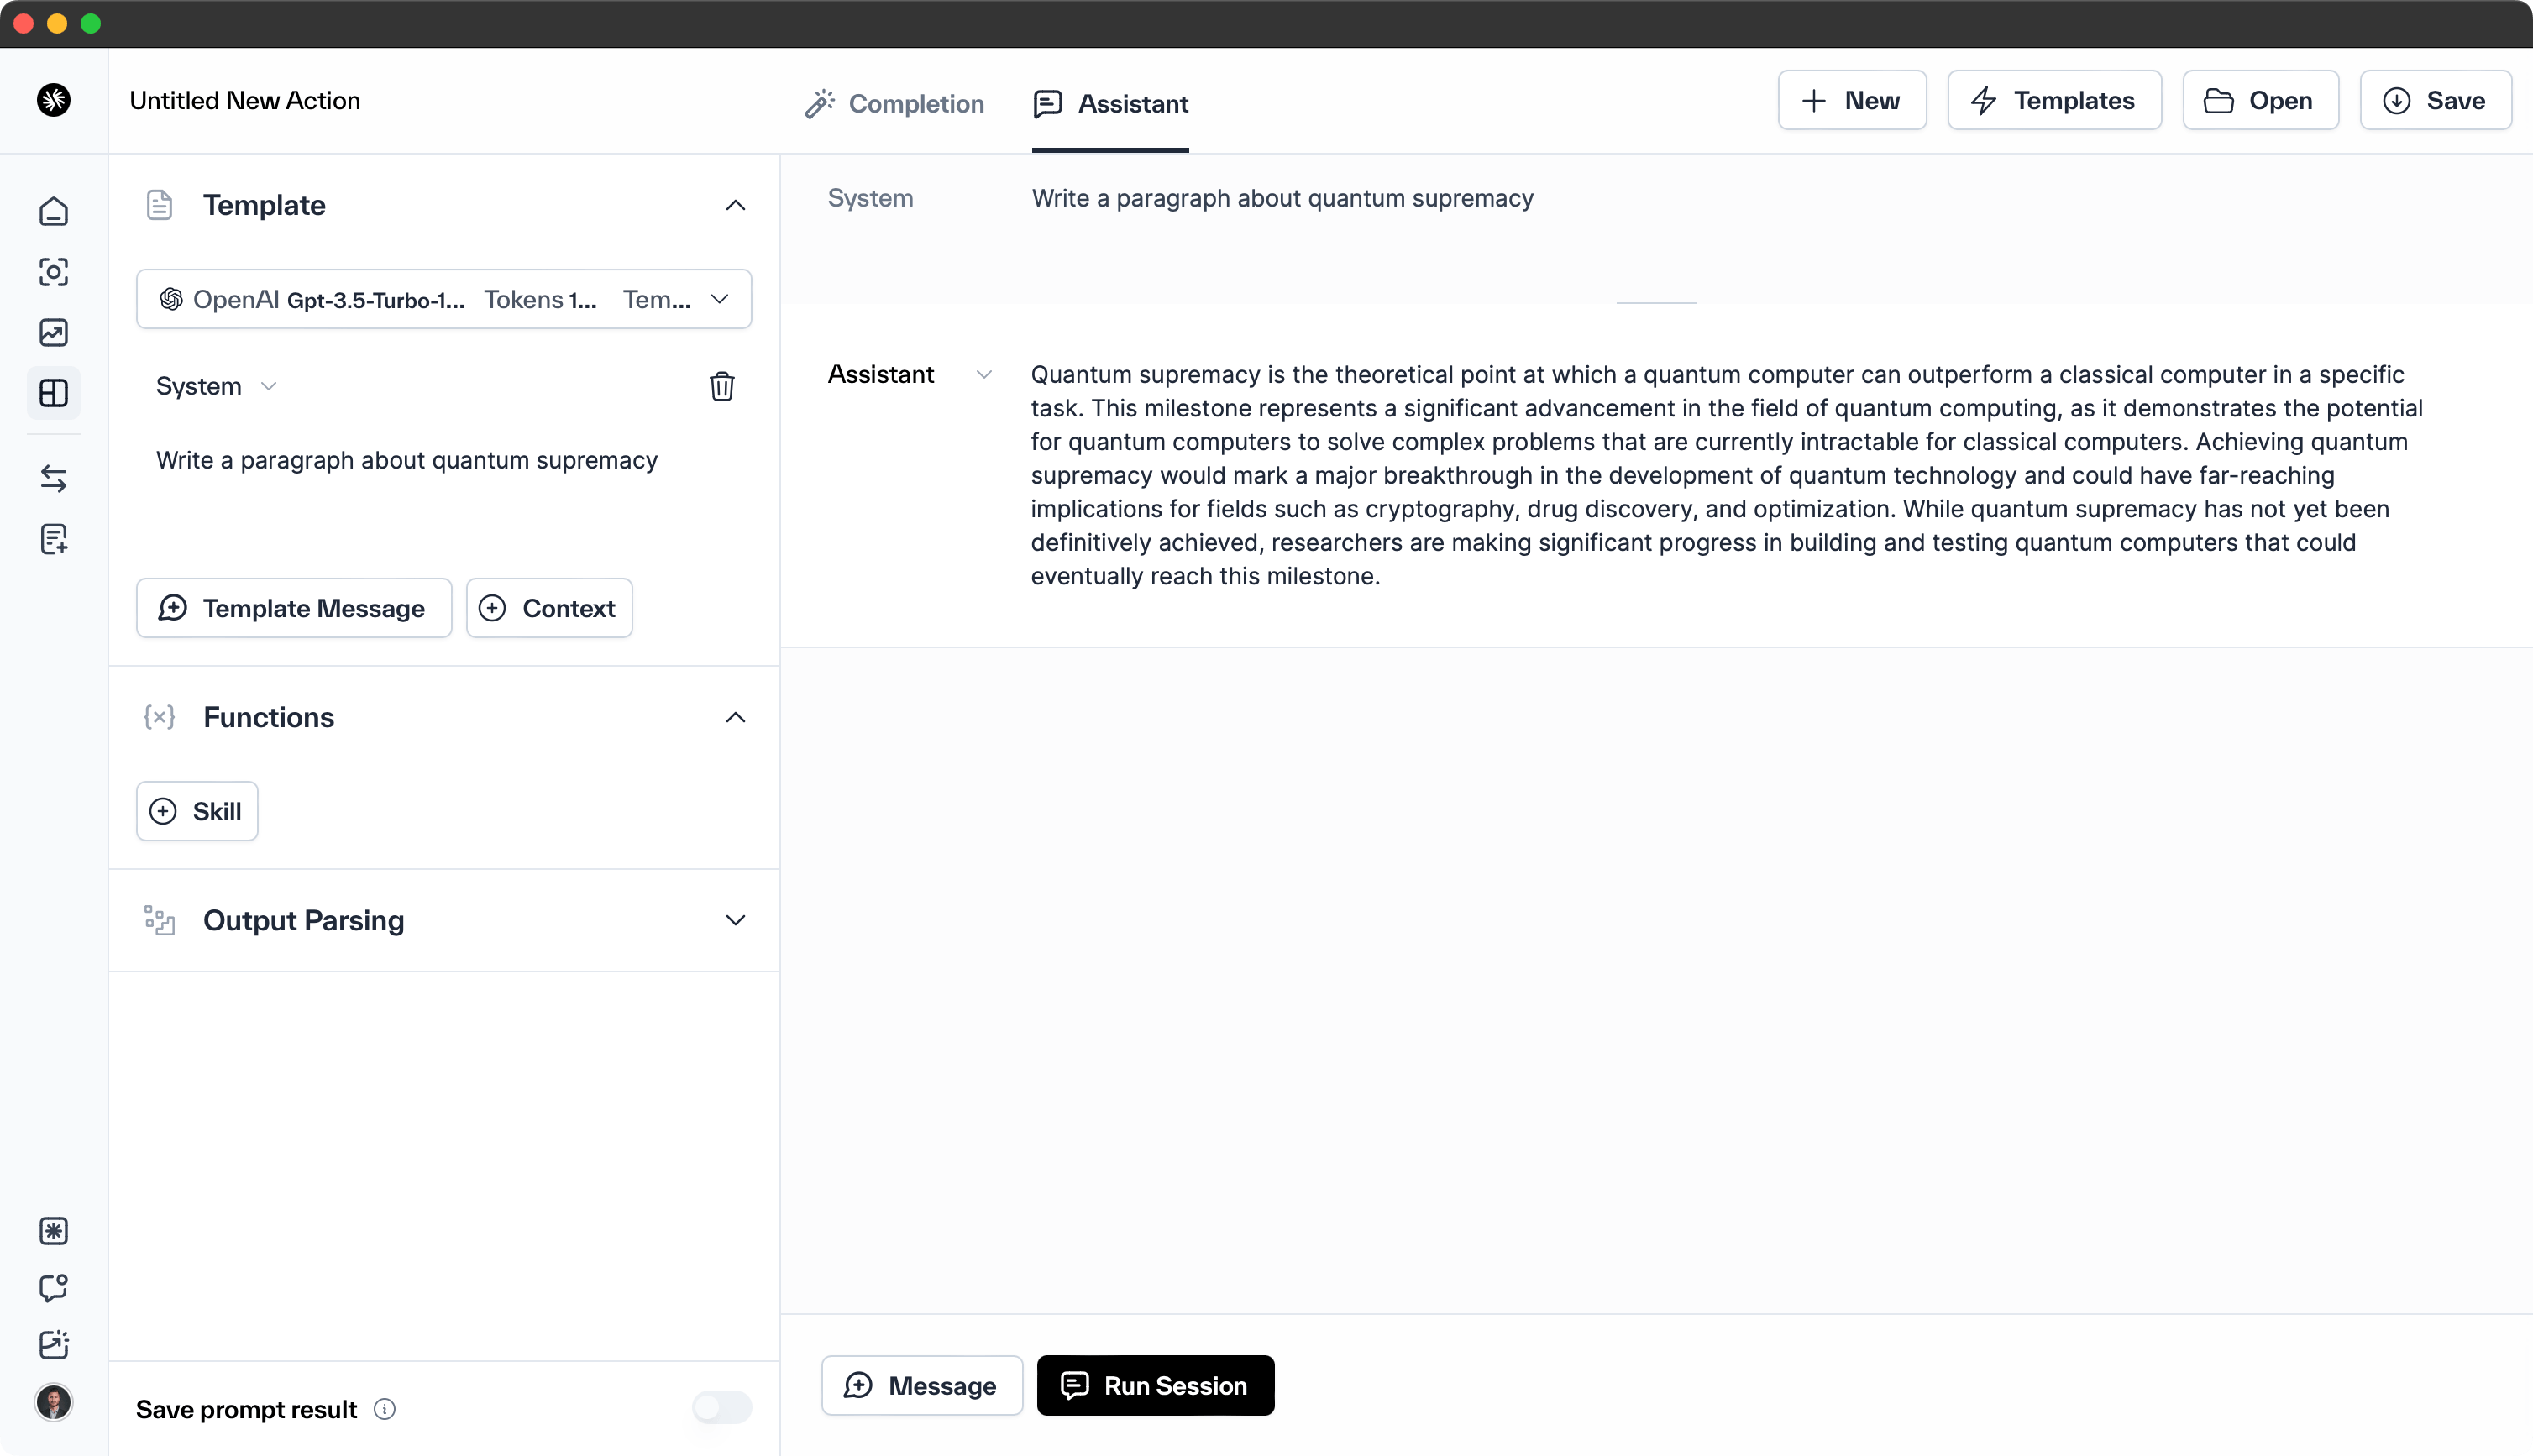The height and width of the screenshot is (1456, 2533).
Task: Open the user profile avatar
Action: 54,1402
